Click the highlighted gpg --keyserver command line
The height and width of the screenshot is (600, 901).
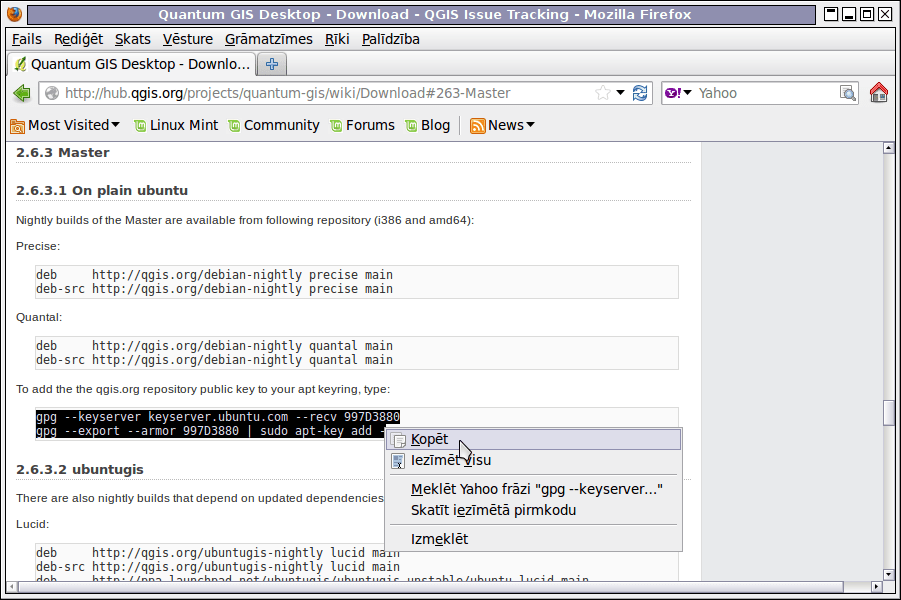[218, 417]
